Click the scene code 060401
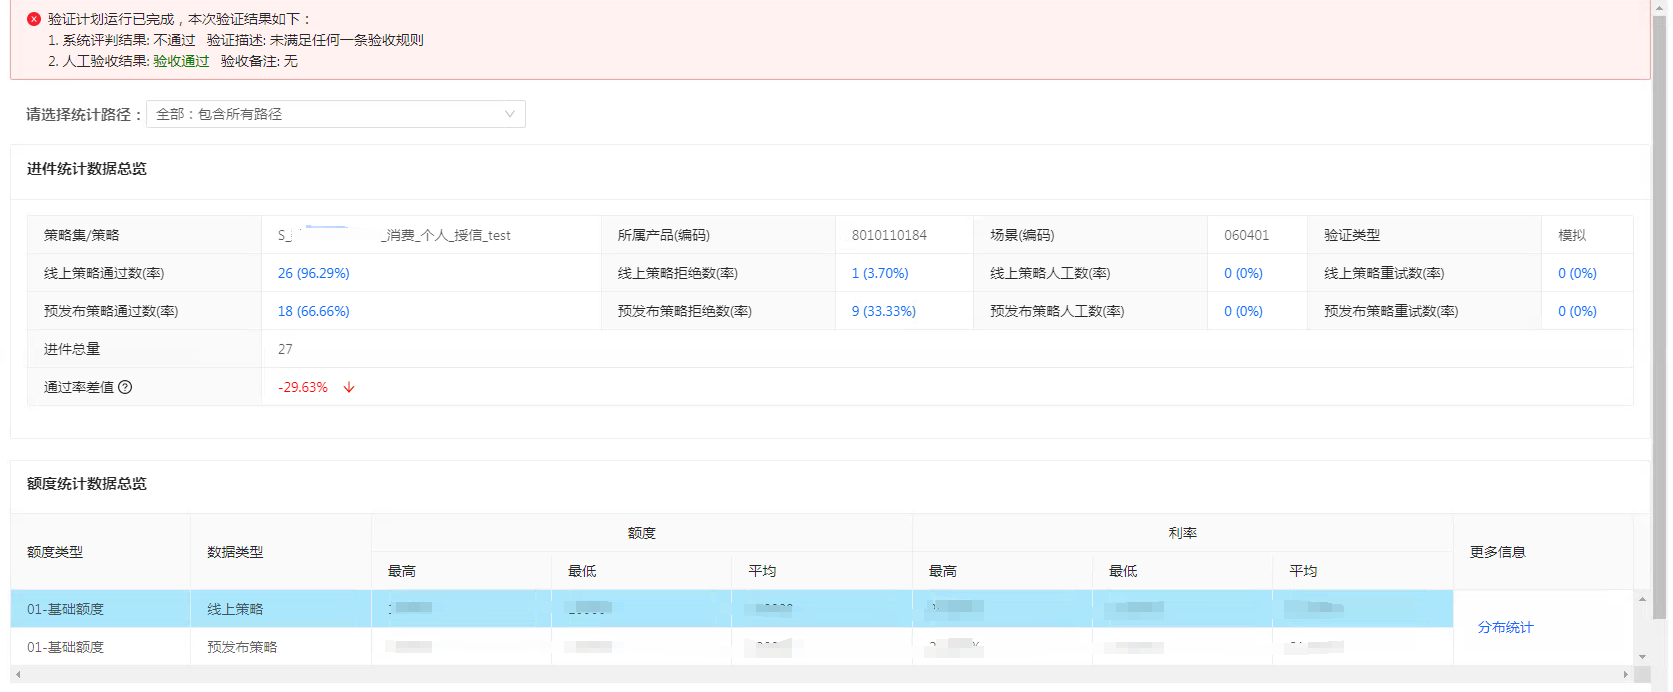The width and height of the screenshot is (1673, 692). click(x=1246, y=235)
